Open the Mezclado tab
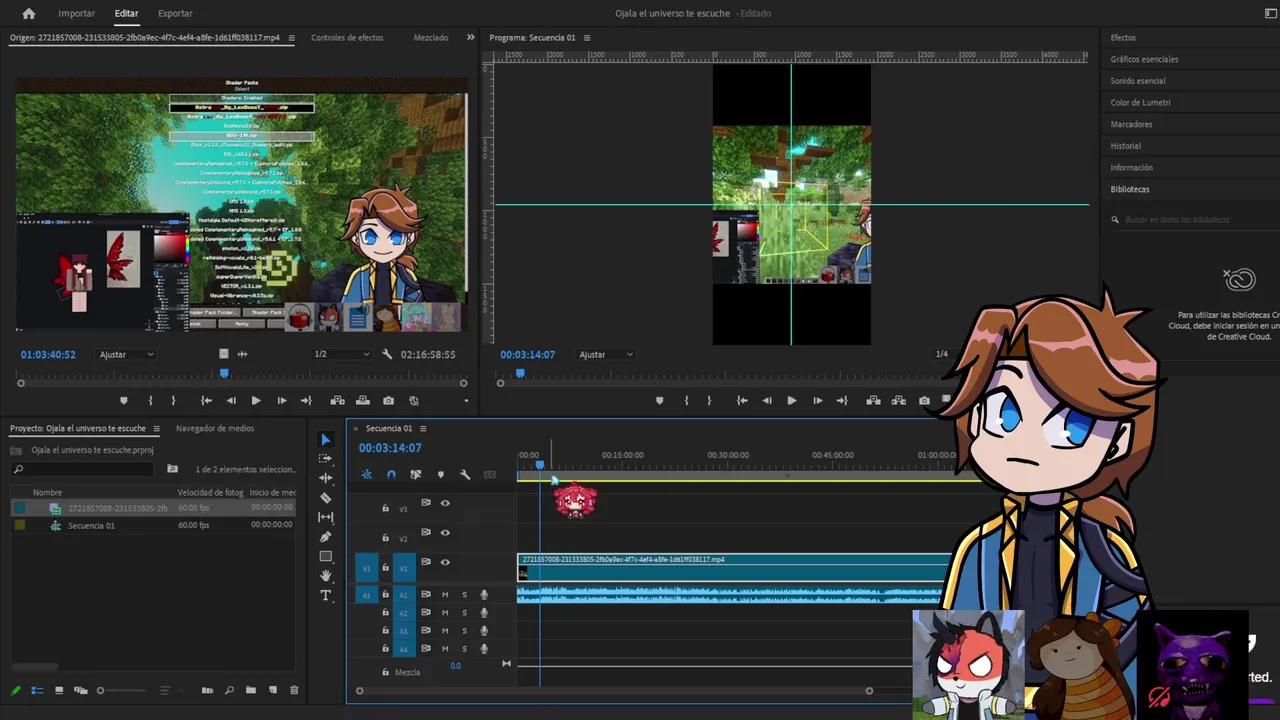The image size is (1280, 720). [431, 38]
